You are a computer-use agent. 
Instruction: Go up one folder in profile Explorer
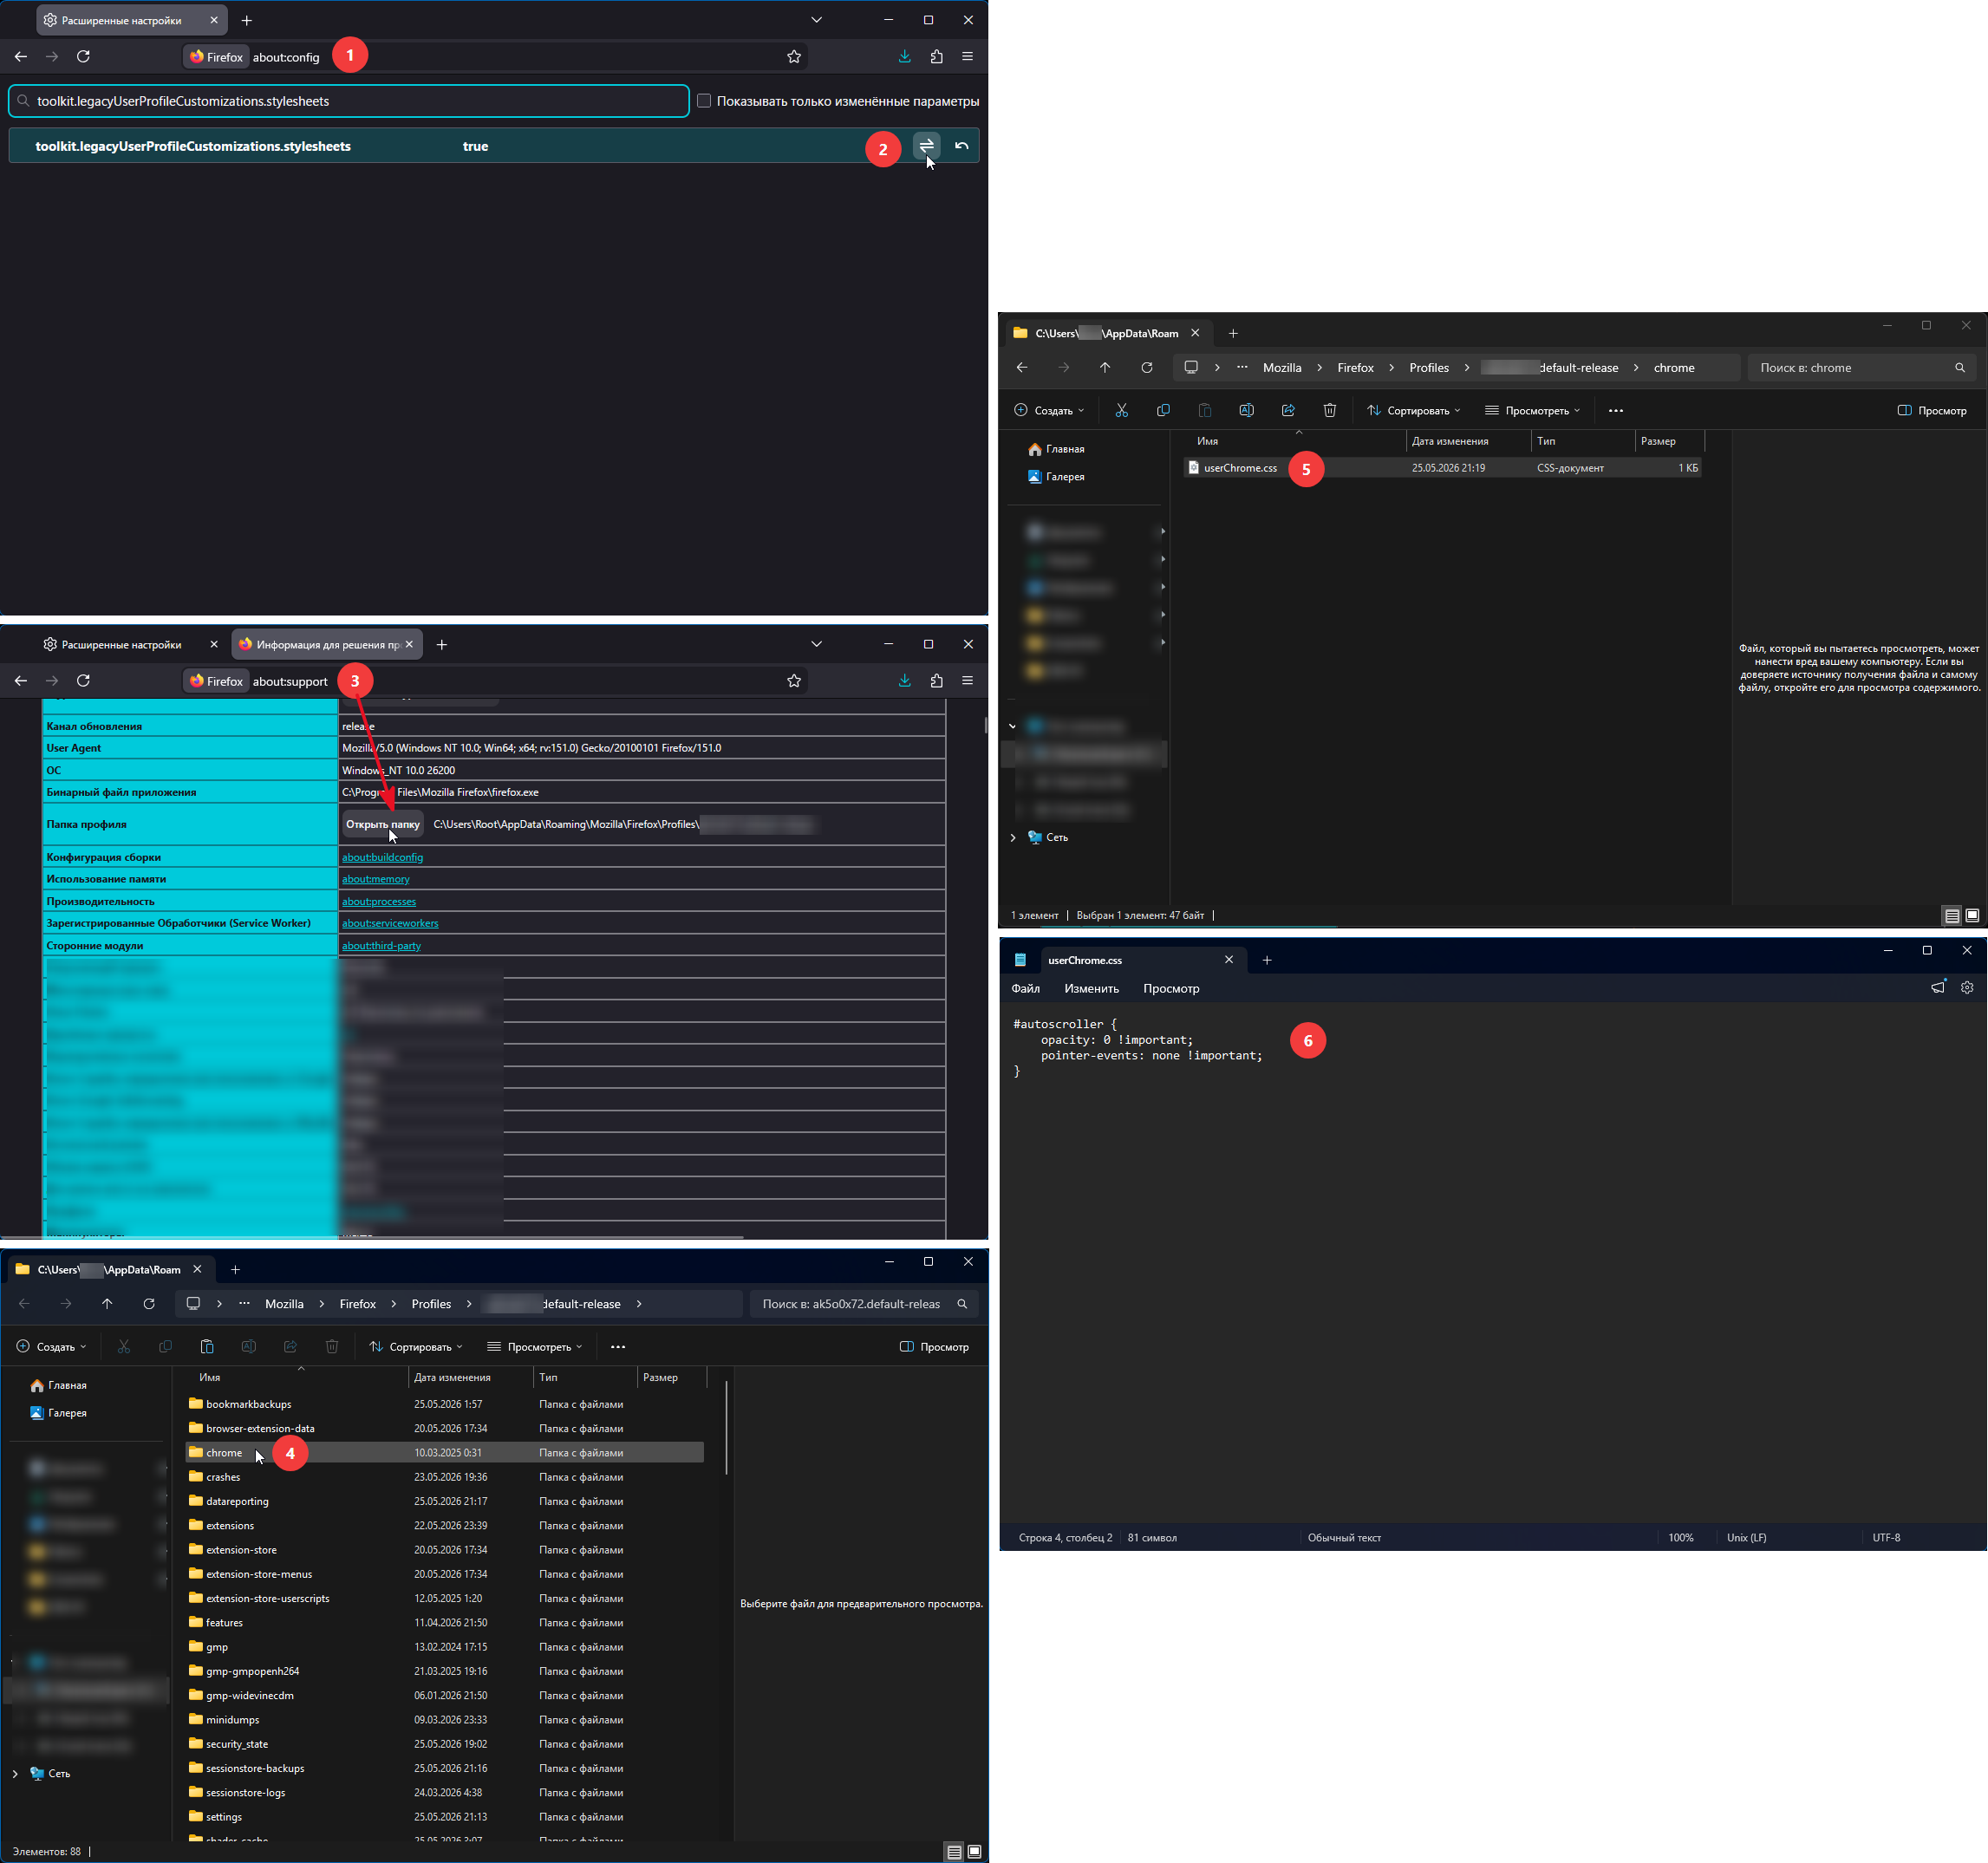pos(107,1304)
